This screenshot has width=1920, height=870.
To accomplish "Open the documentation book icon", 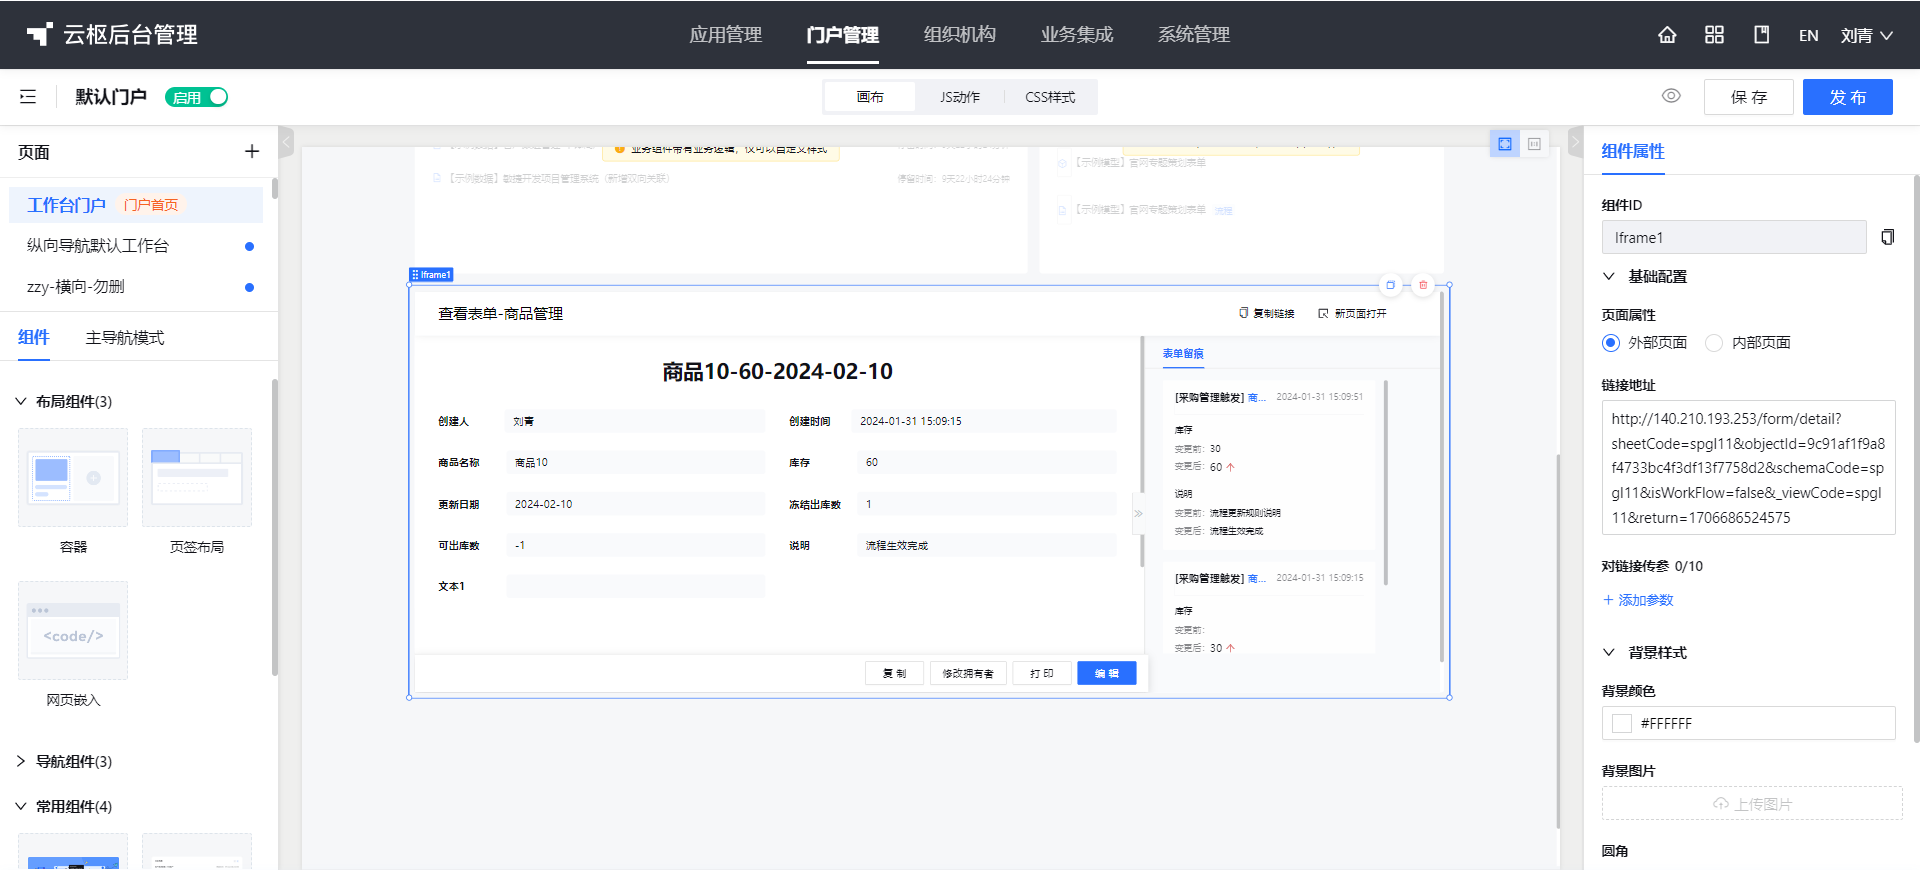I will pos(1762,35).
